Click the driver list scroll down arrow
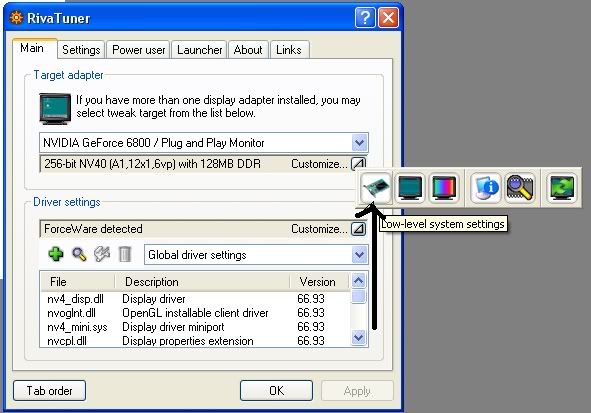The image size is (591, 413). point(358,337)
